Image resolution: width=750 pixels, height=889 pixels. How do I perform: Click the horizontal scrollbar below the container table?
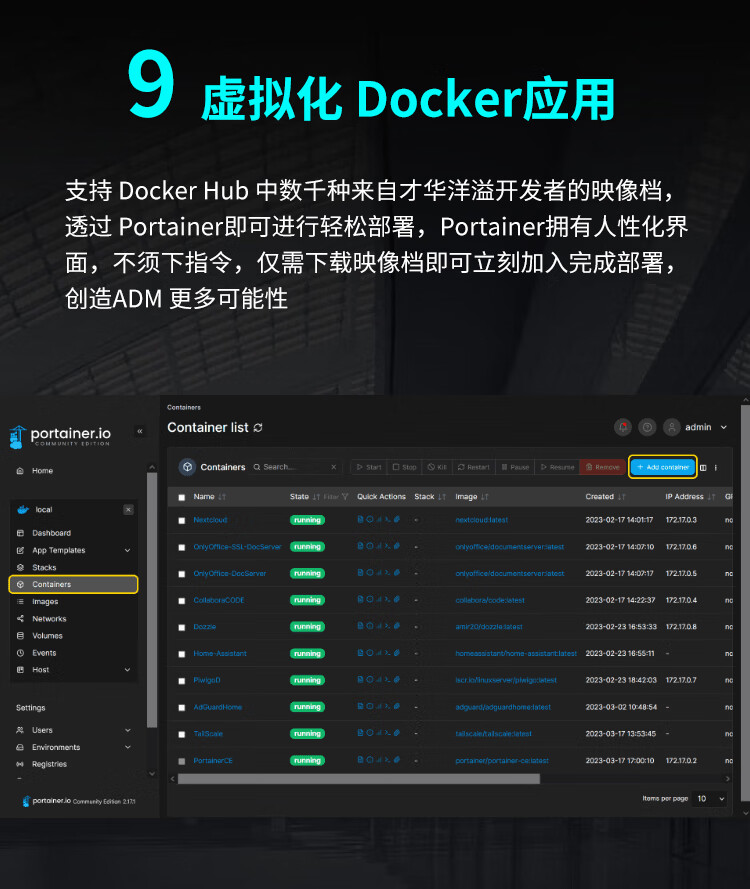coord(359,779)
